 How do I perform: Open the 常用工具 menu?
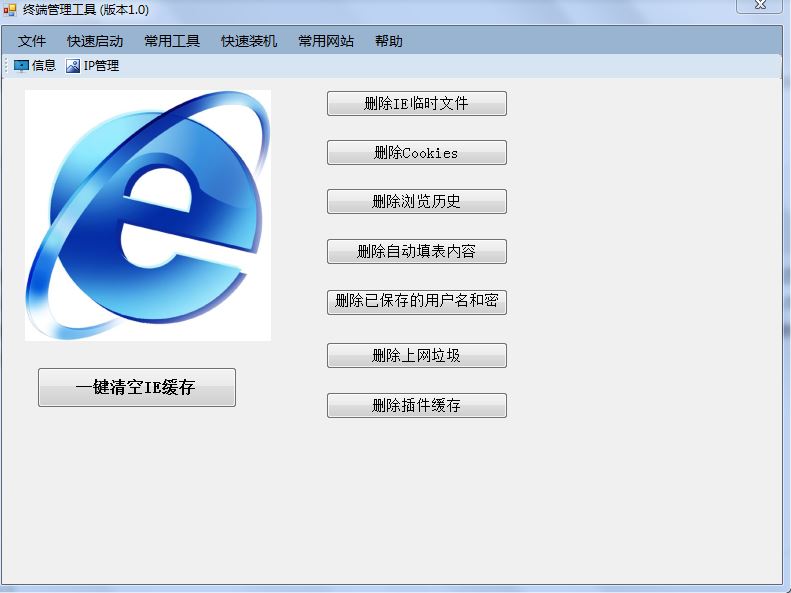(172, 41)
